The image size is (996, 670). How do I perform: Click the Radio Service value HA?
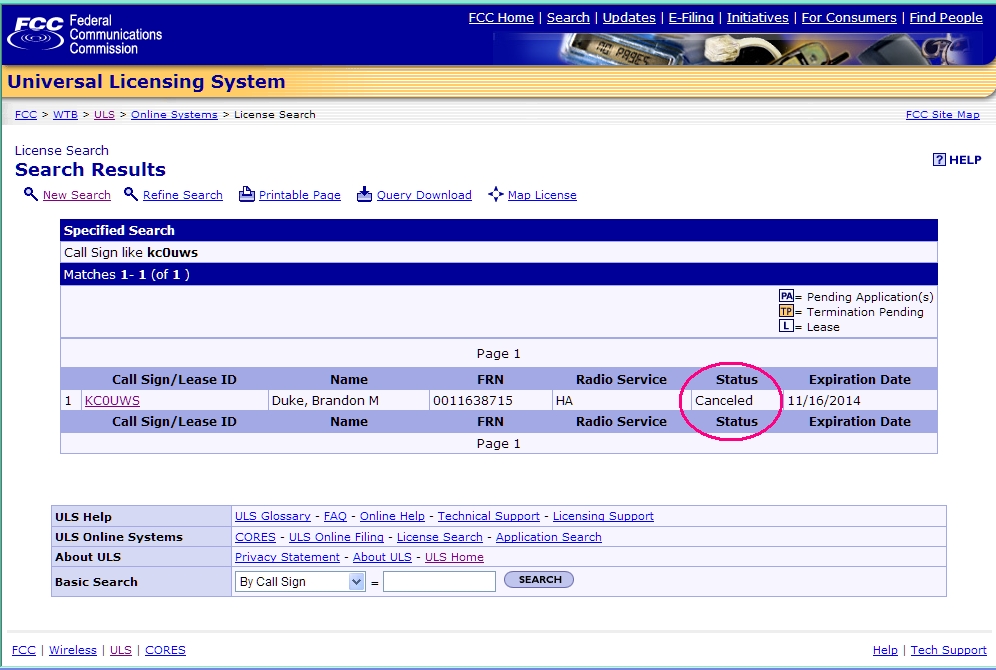(x=564, y=401)
